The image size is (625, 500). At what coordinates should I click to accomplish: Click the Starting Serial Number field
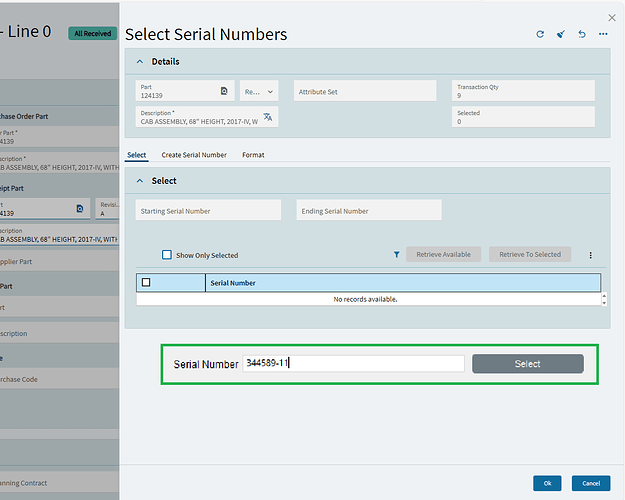211,211
